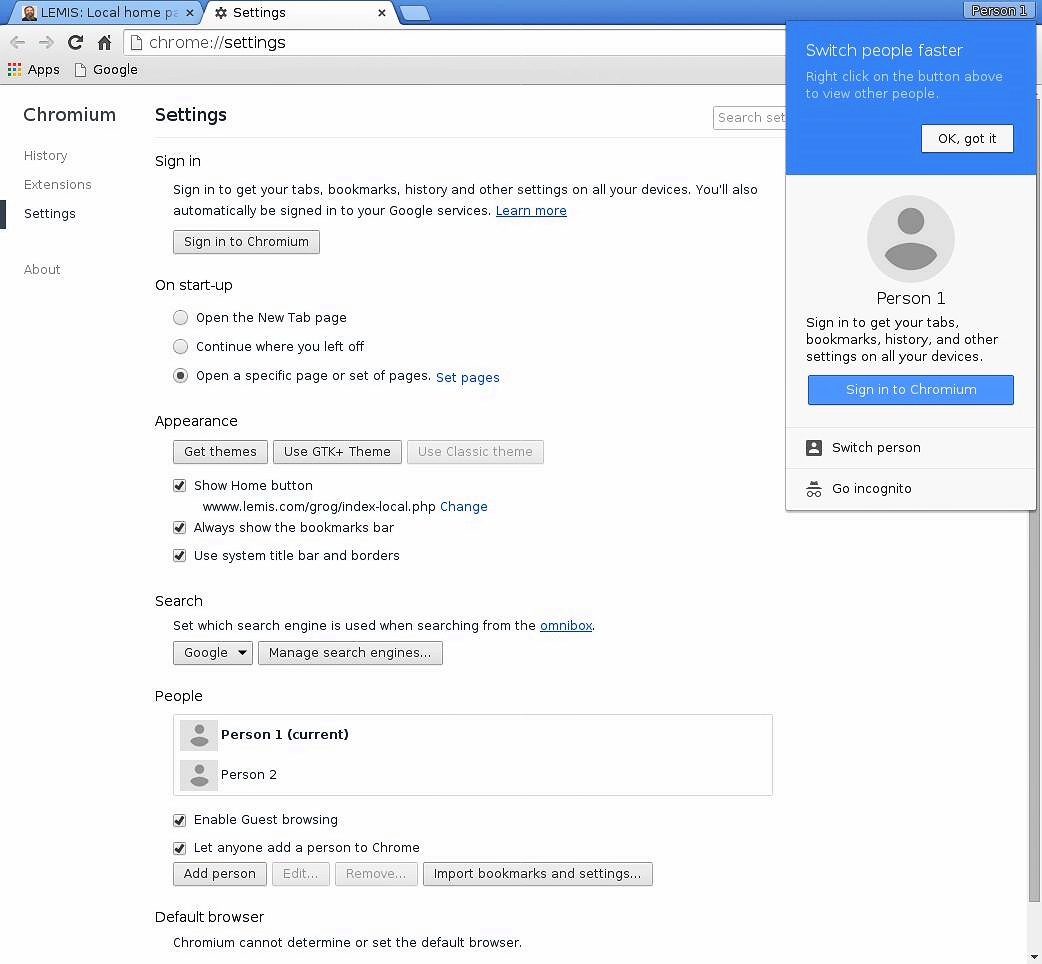Uncheck Always show the bookmarks bar
This screenshot has height=964, width=1042.
(x=180, y=528)
